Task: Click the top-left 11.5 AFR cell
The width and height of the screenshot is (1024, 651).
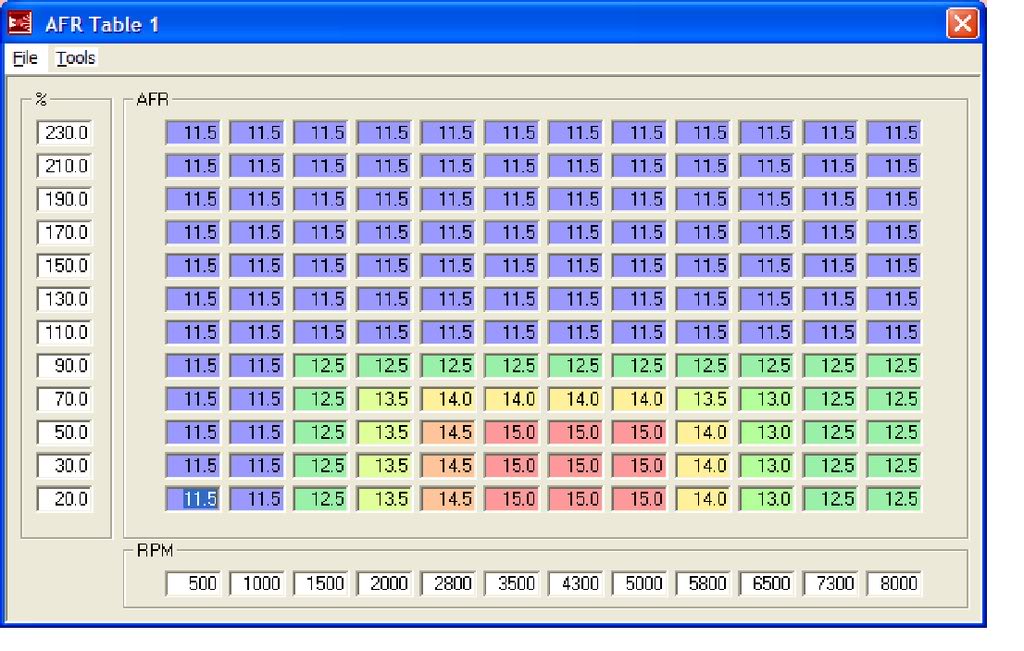Action: click(x=193, y=132)
